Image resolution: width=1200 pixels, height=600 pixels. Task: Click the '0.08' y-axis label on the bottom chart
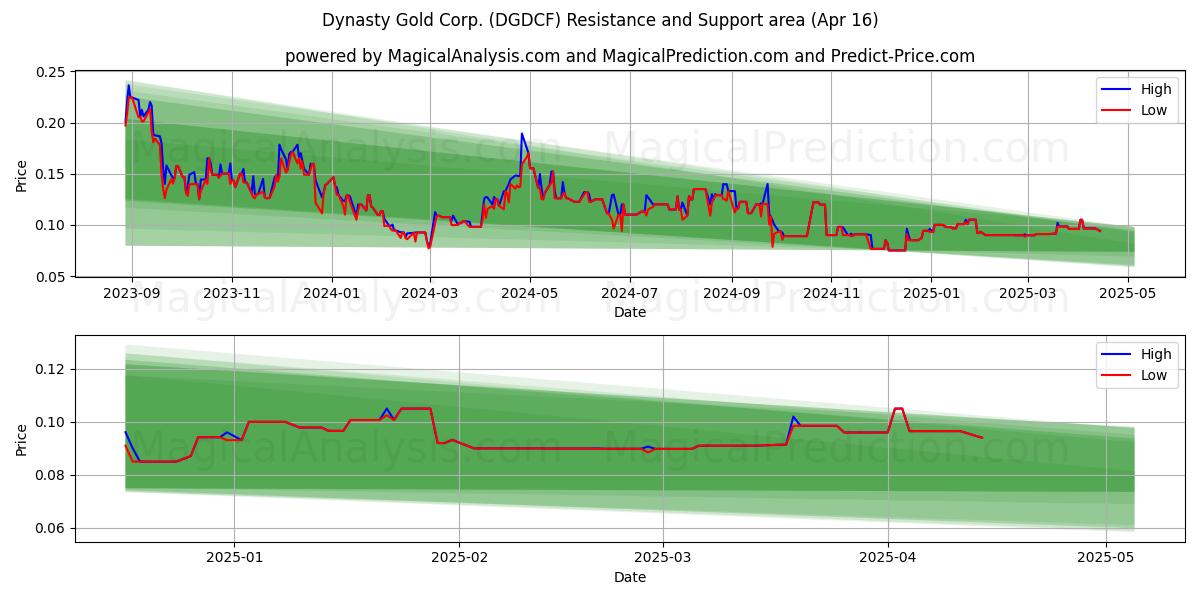[50, 476]
